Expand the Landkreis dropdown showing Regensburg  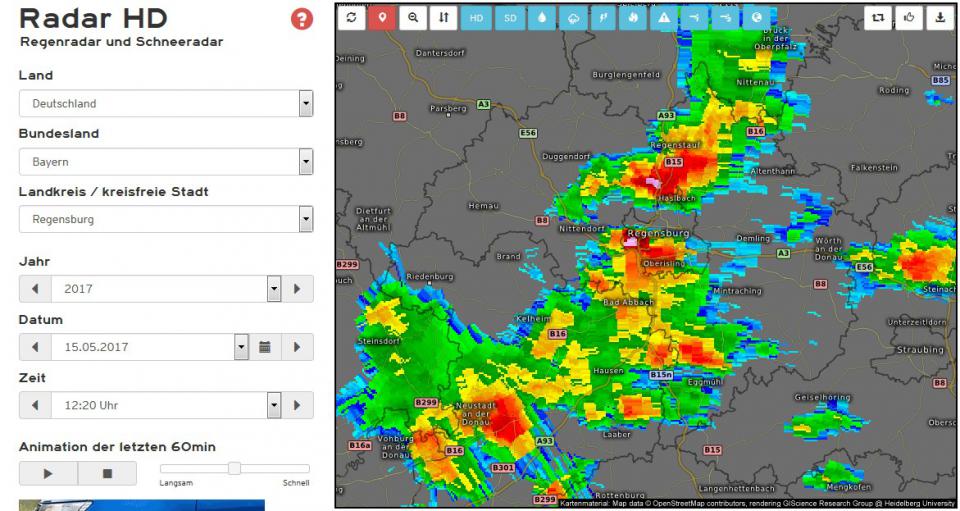point(306,219)
